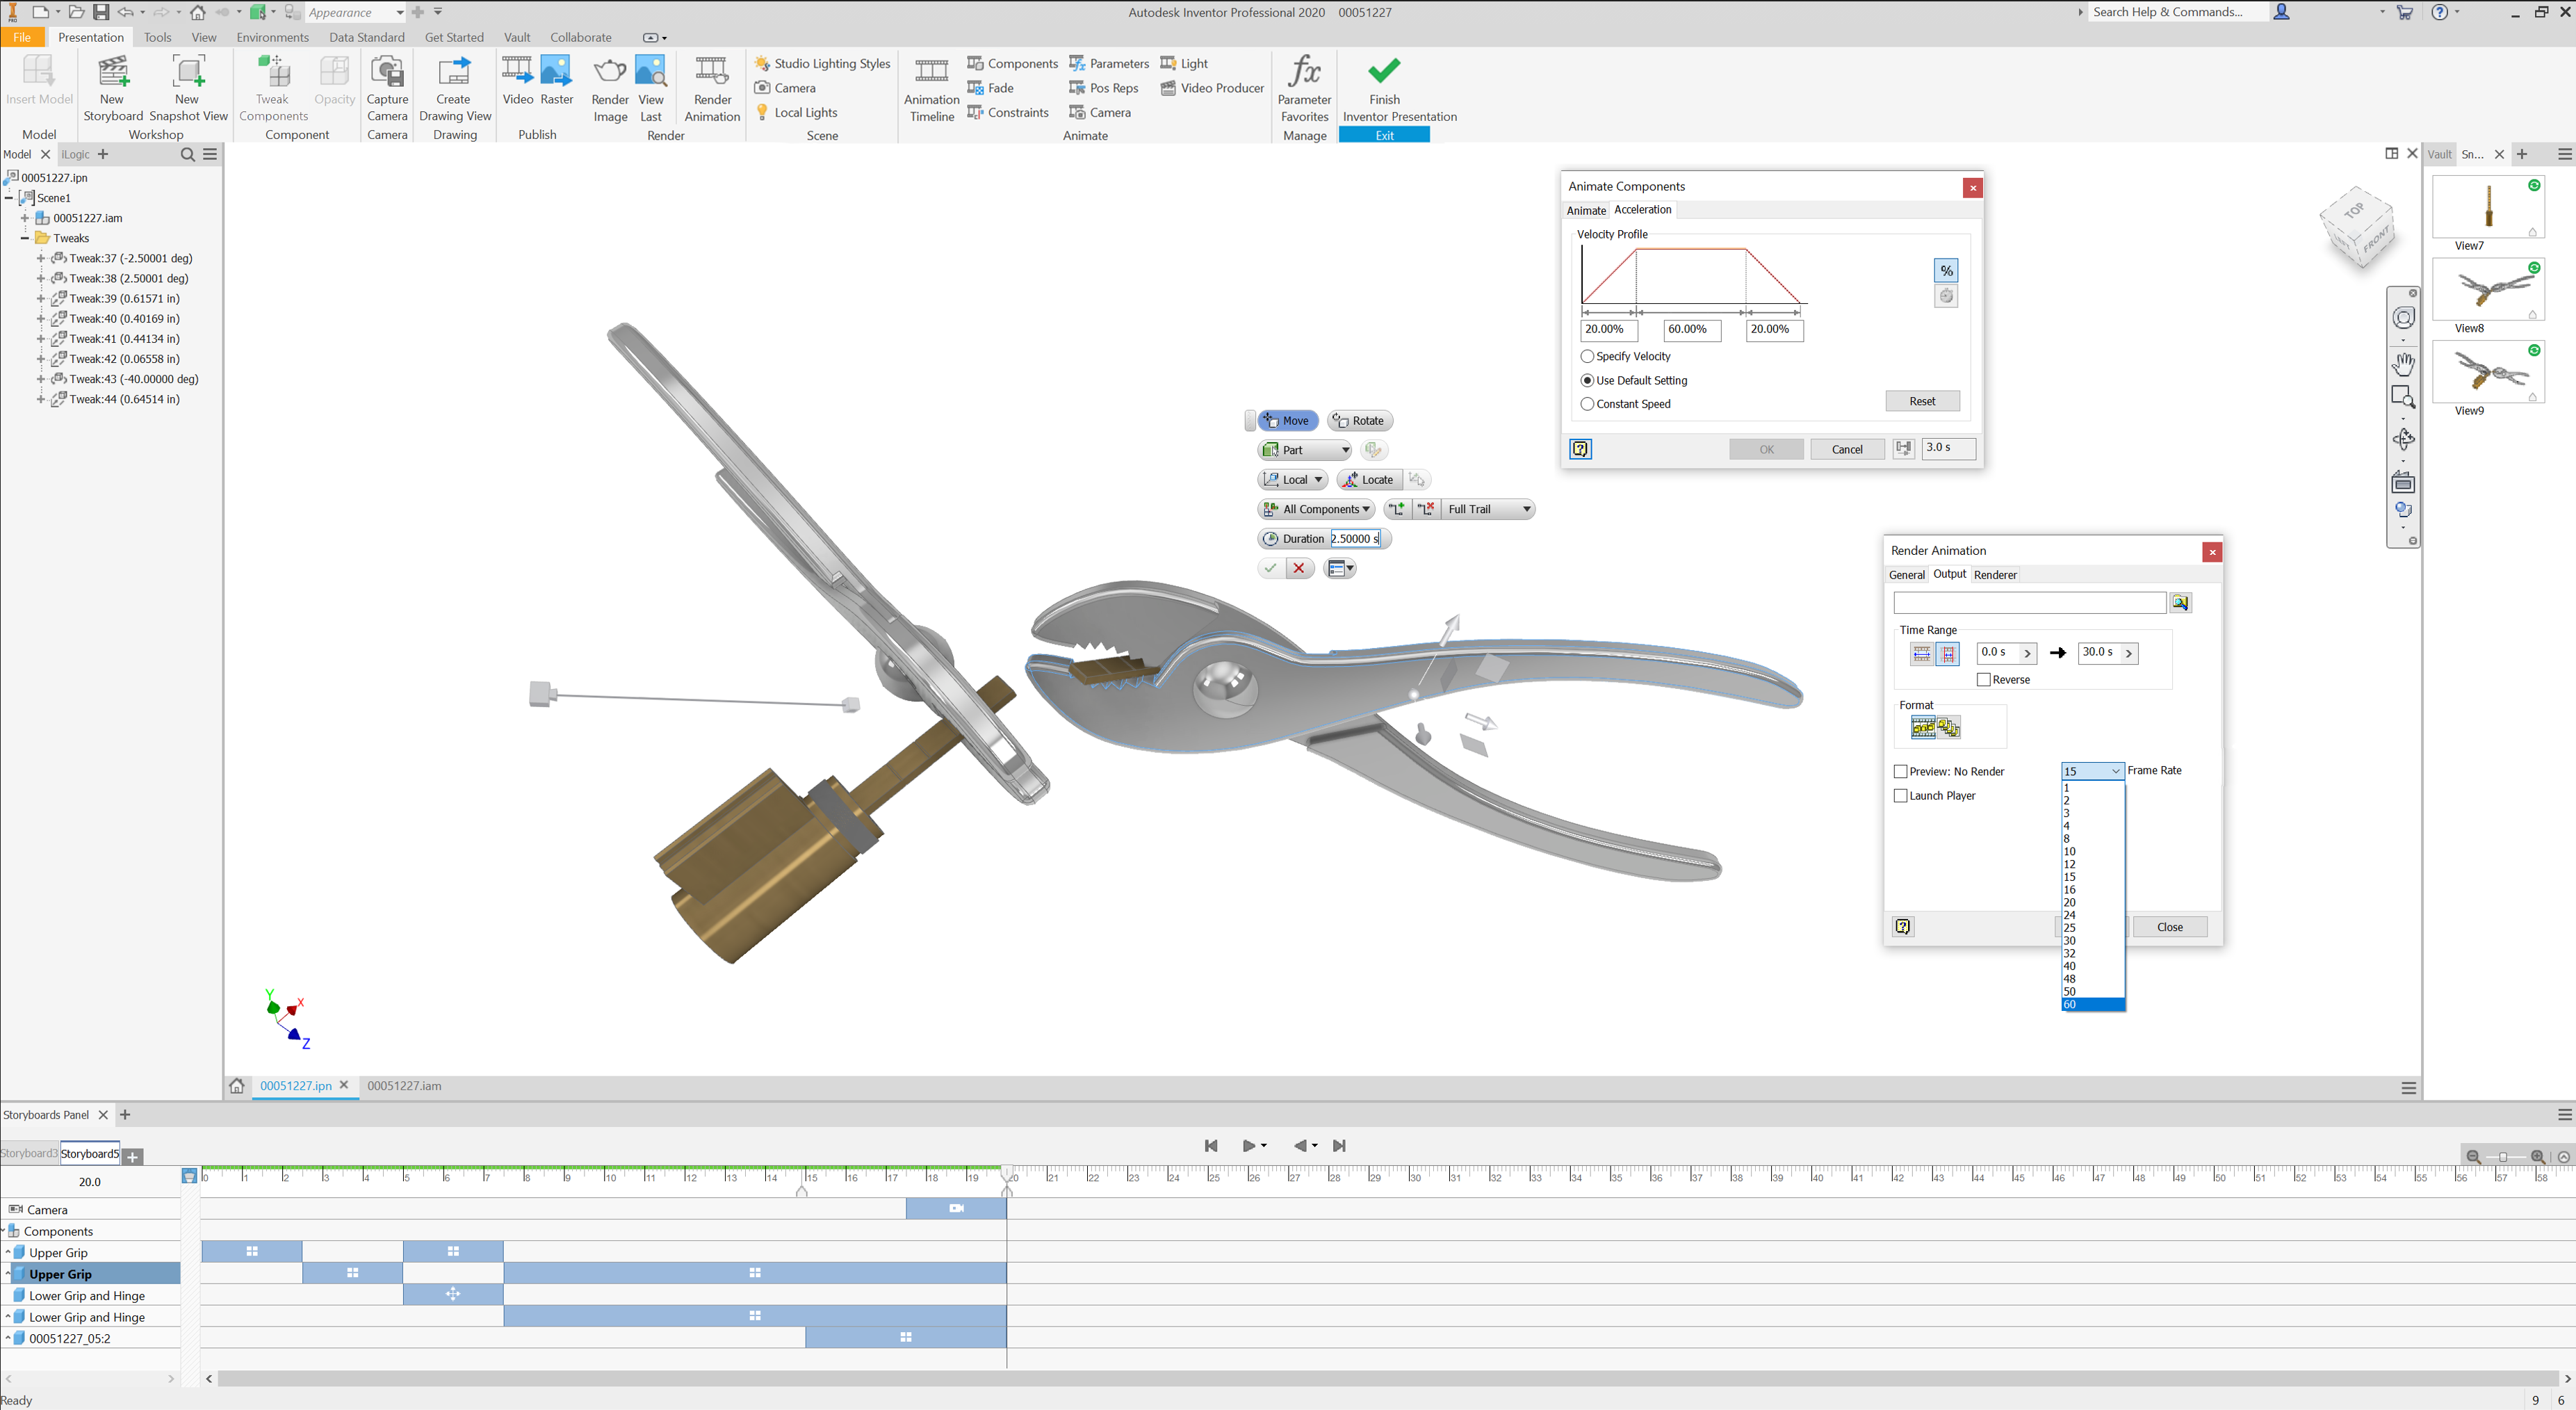Click OK in the Animate Components dialog
2576x1410 pixels.
pyautogui.click(x=1766, y=449)
